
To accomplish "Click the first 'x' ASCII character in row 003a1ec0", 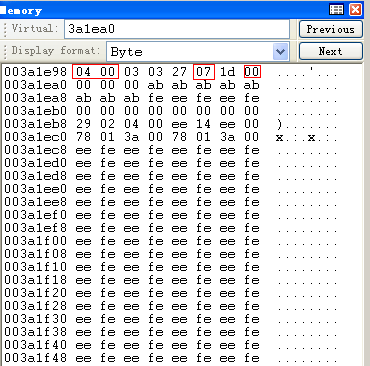I will tap(279, 137).
